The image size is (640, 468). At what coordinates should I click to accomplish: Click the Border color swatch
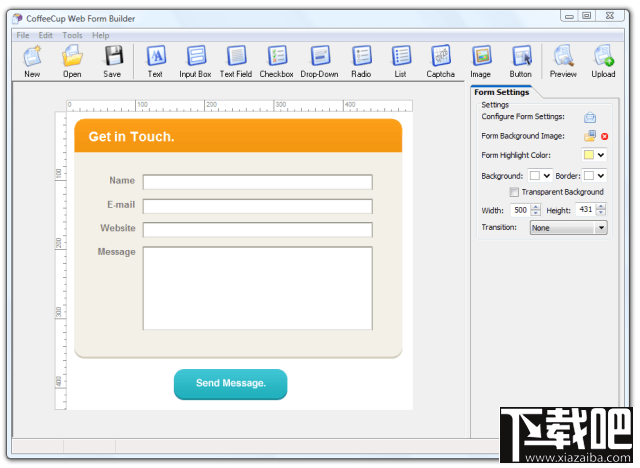tap(589, 176)
